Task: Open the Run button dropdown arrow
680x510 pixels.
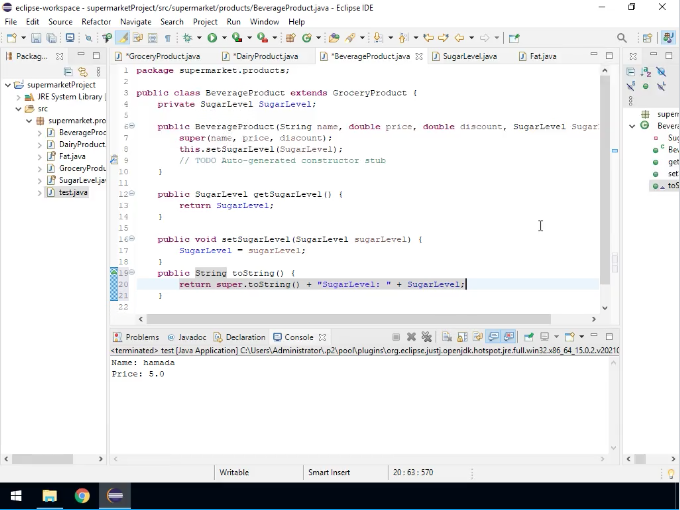Action: [223, 38]
